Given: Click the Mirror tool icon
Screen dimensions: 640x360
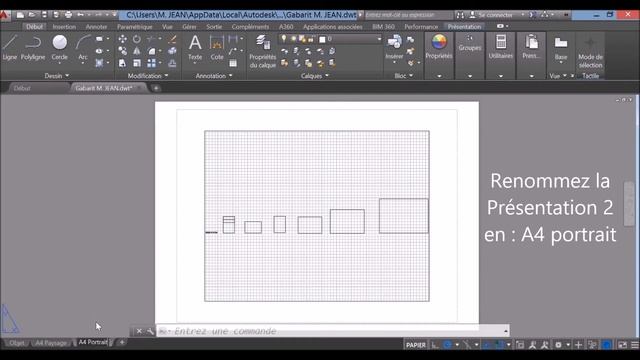Looking at the screenshot, I should click(137, 51).
